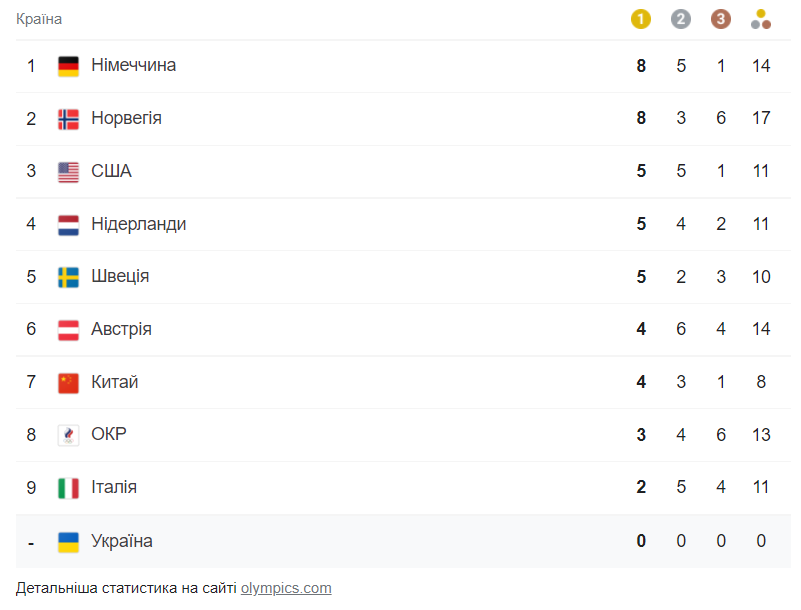Click the gold medal column icon
The width and height of the screenshot is (801, 610).
[x=641, y=17]
